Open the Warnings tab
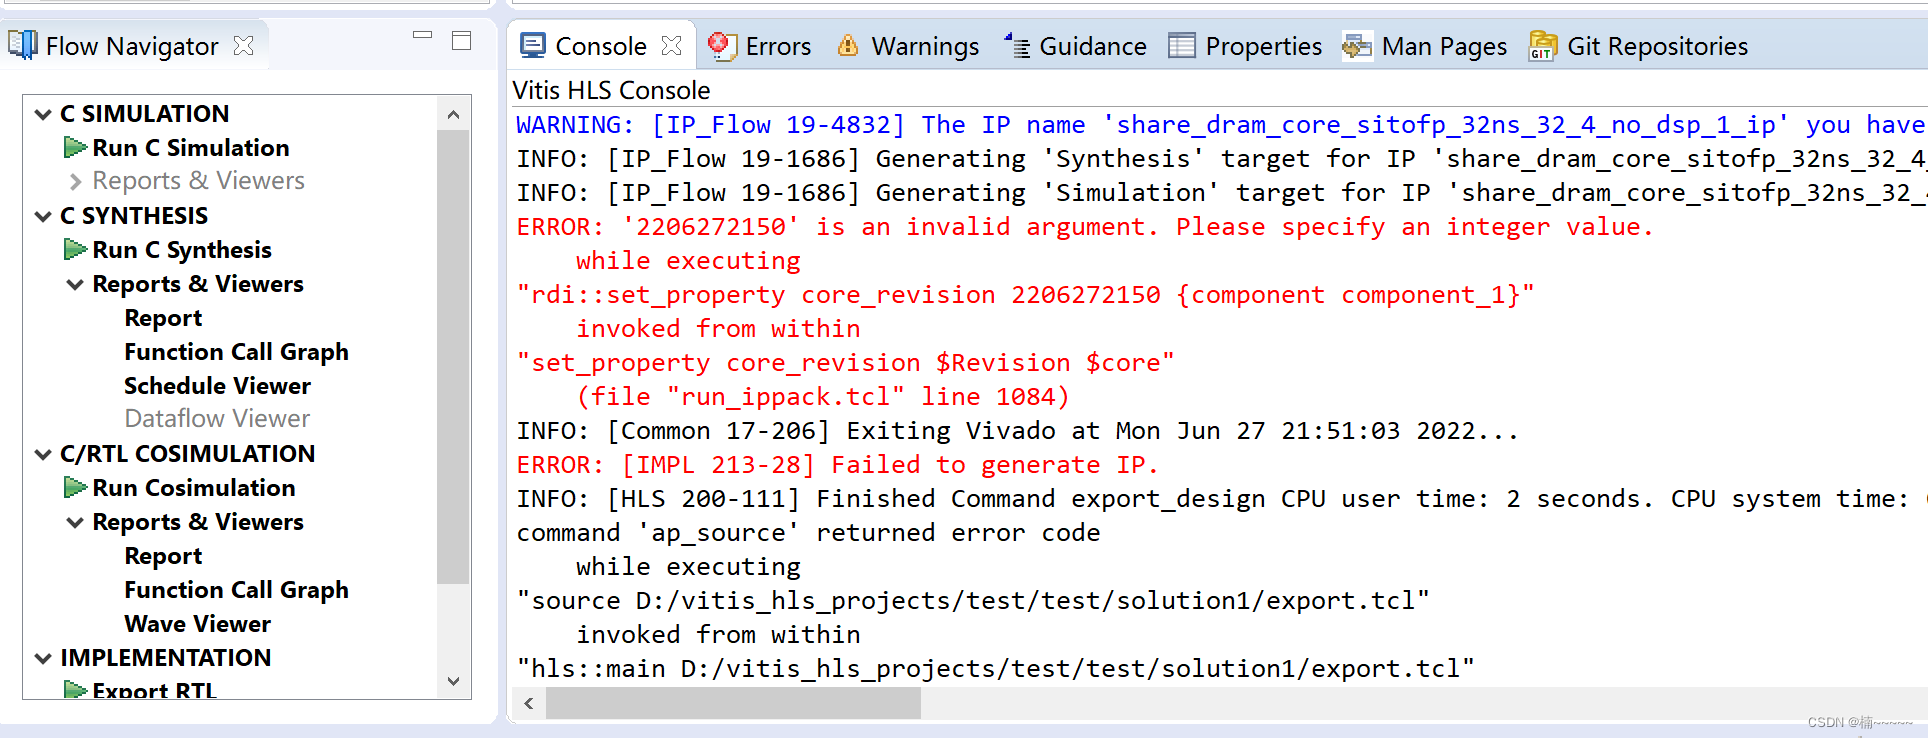Screen dimensions: 1928x738 click(925, 46)
